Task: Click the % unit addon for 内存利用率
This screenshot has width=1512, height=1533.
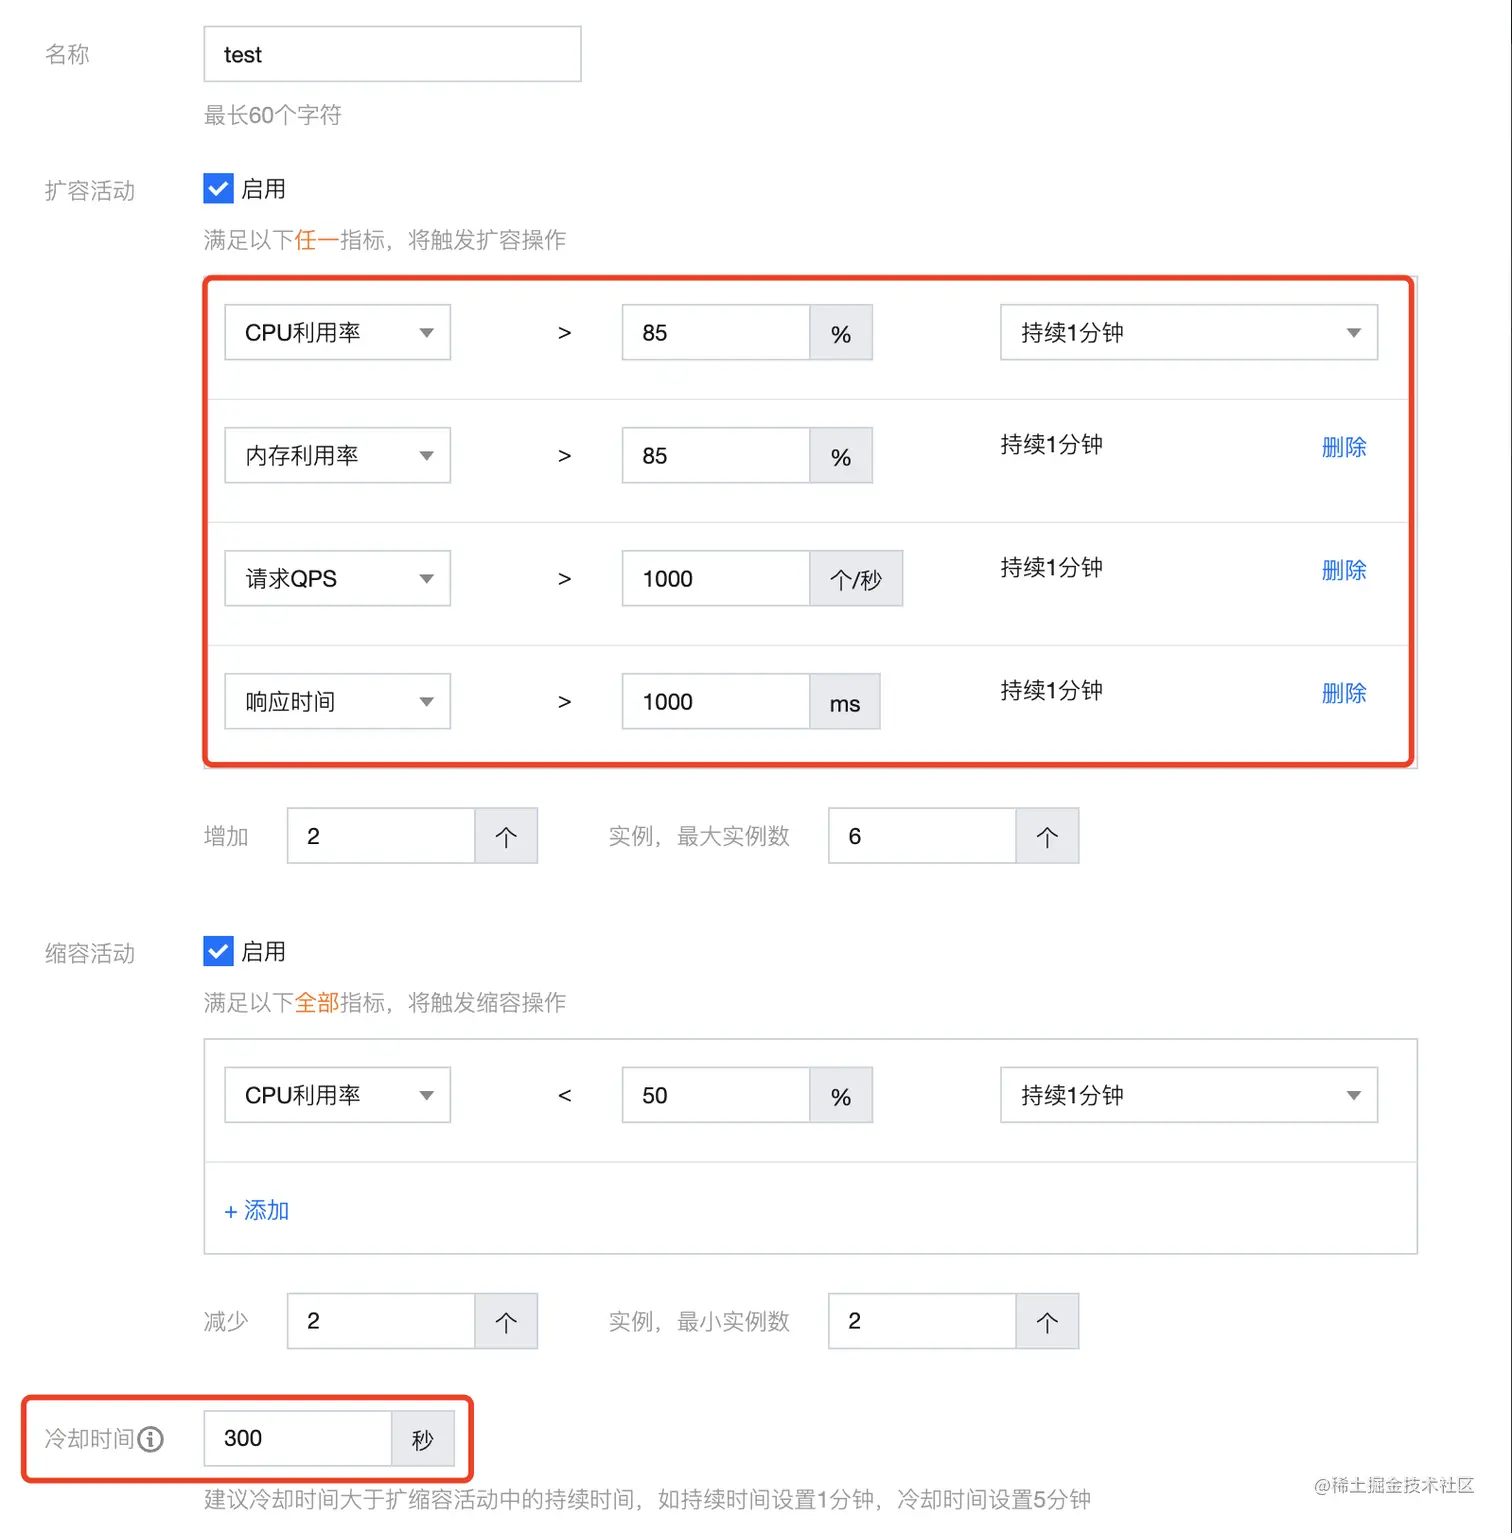Action: pos(841,455)
